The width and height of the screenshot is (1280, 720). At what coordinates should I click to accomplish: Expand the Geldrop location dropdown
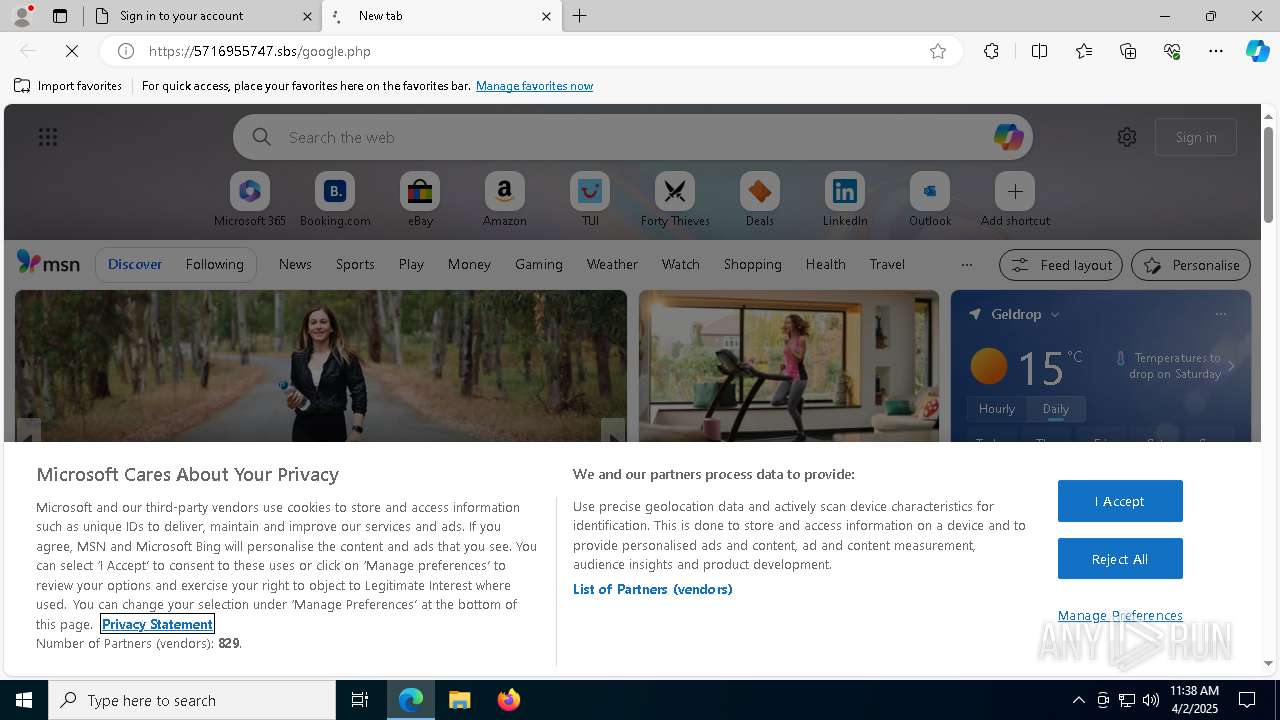pos(1054,314)
